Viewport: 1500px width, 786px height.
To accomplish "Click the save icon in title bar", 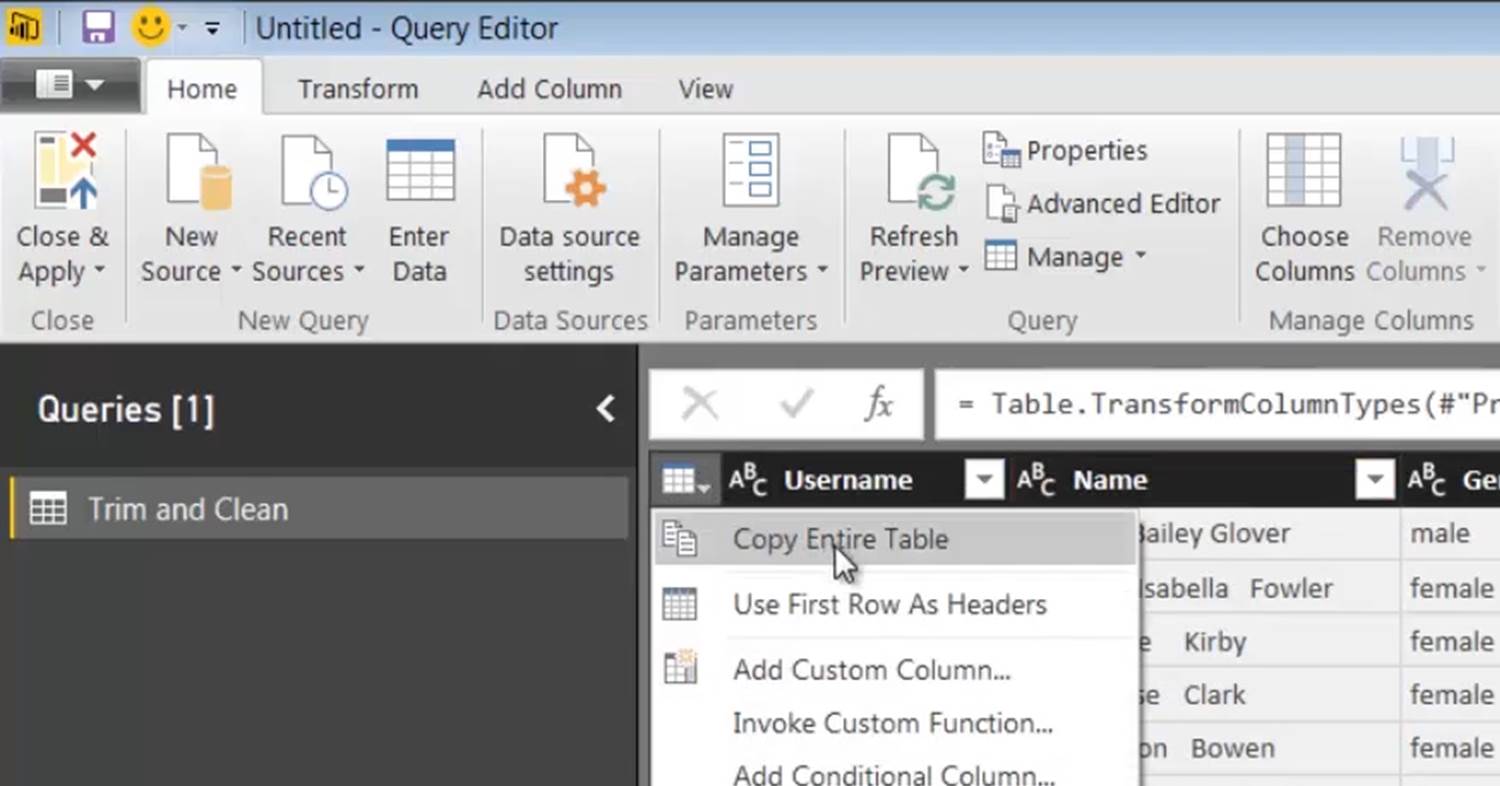I will 98,27.
